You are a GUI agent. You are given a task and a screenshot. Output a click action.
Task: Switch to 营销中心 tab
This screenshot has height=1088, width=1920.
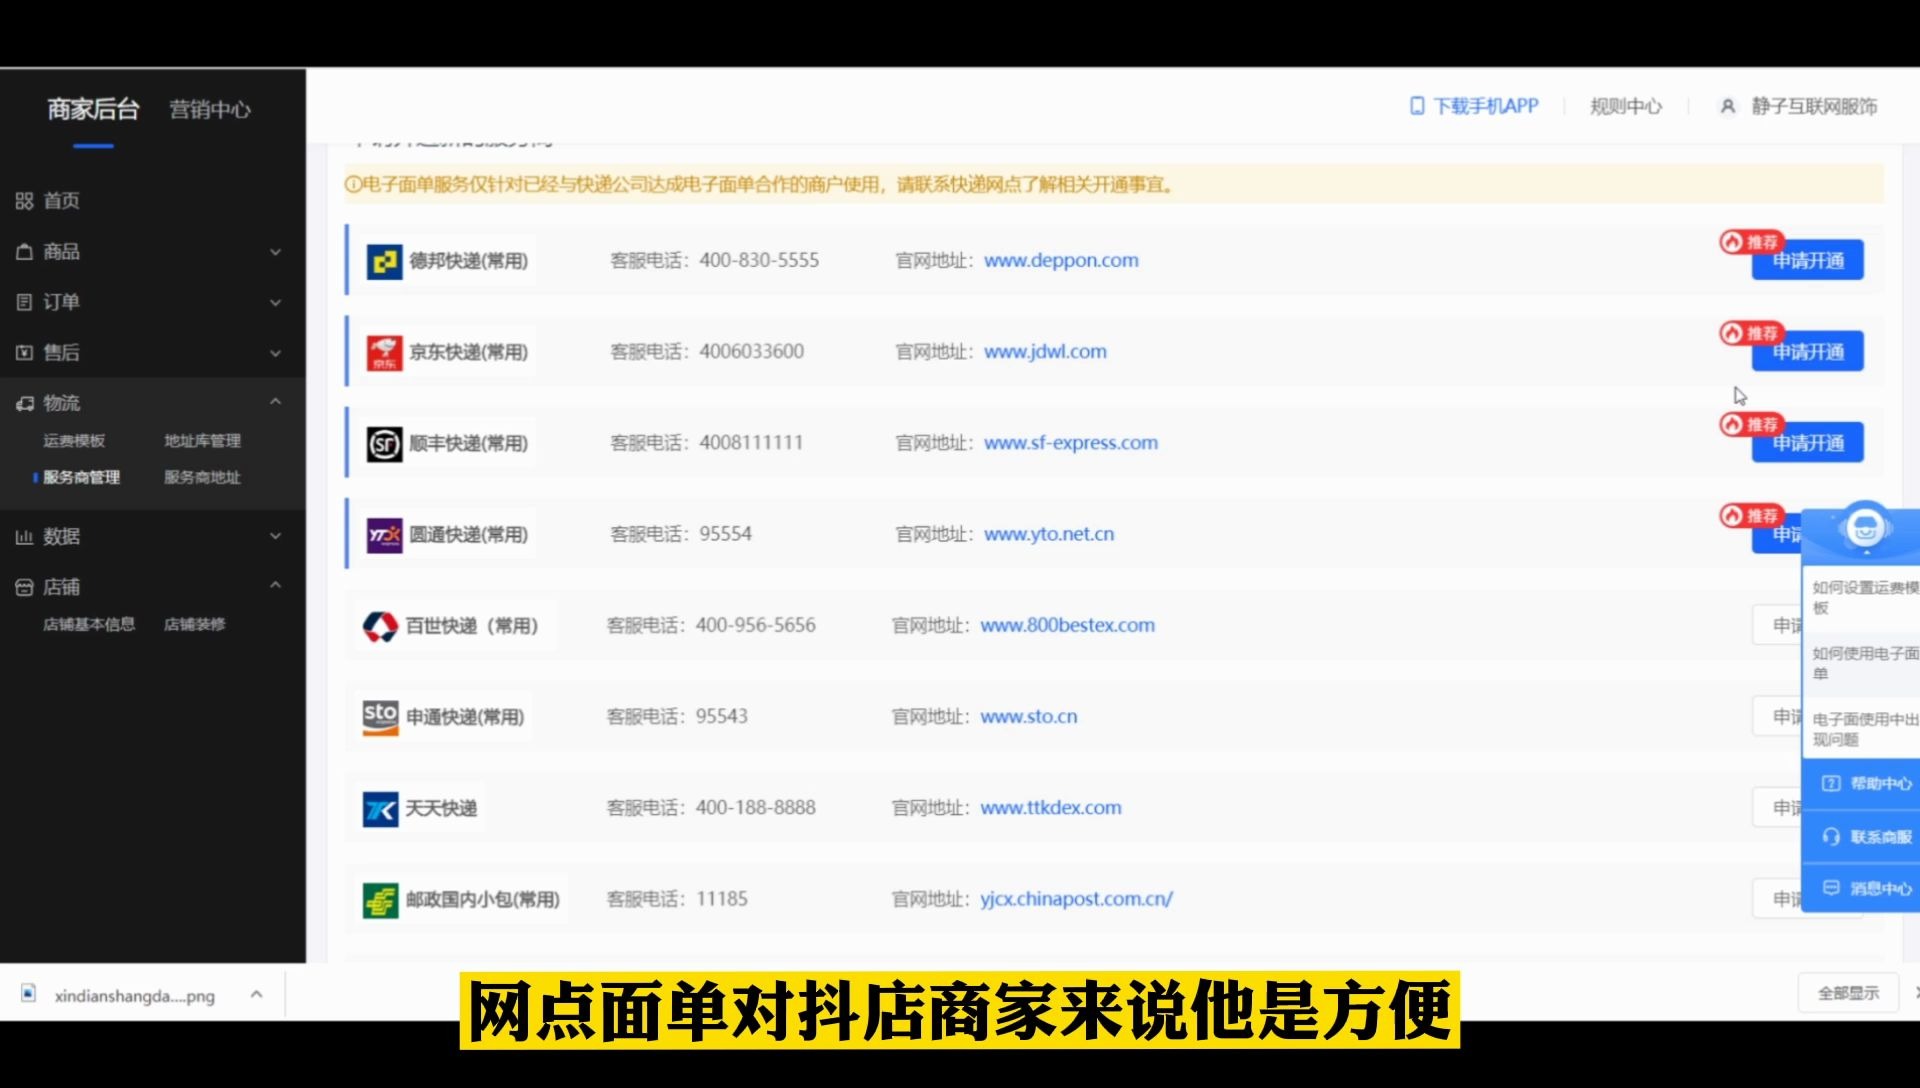pyautogui.click(x=210, y=109)
